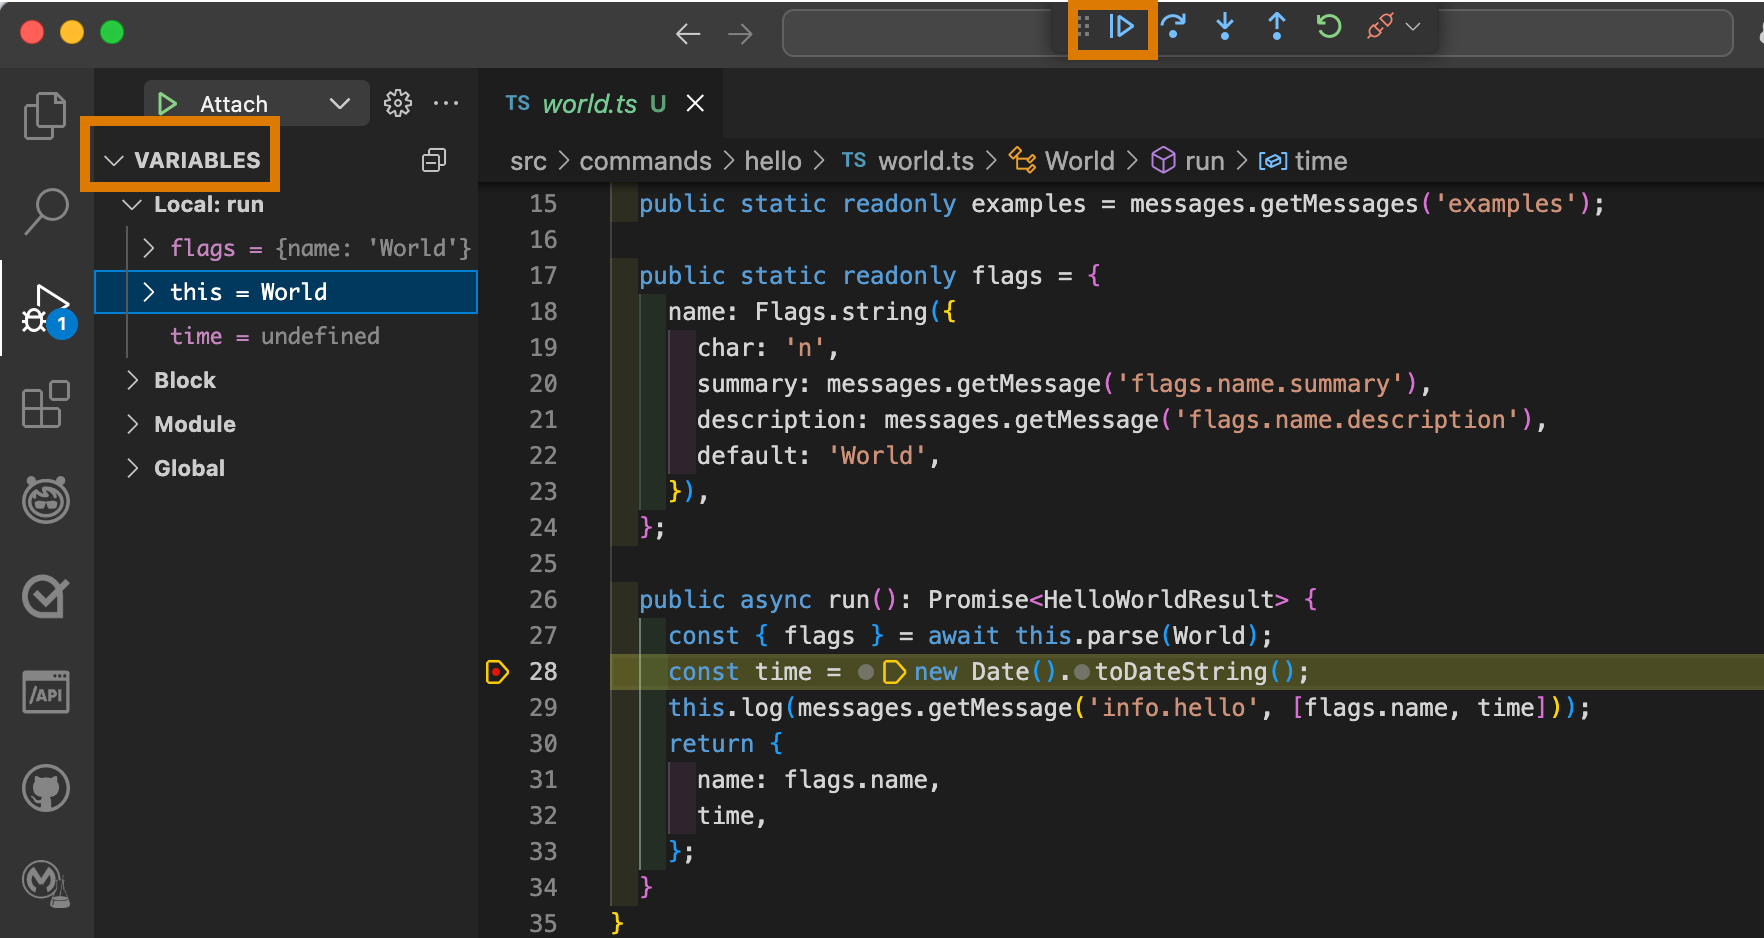The width and height of the screenshot is (1764, 938).
Task: Go forward with the right navigation arrow
Action: point(740,34)
